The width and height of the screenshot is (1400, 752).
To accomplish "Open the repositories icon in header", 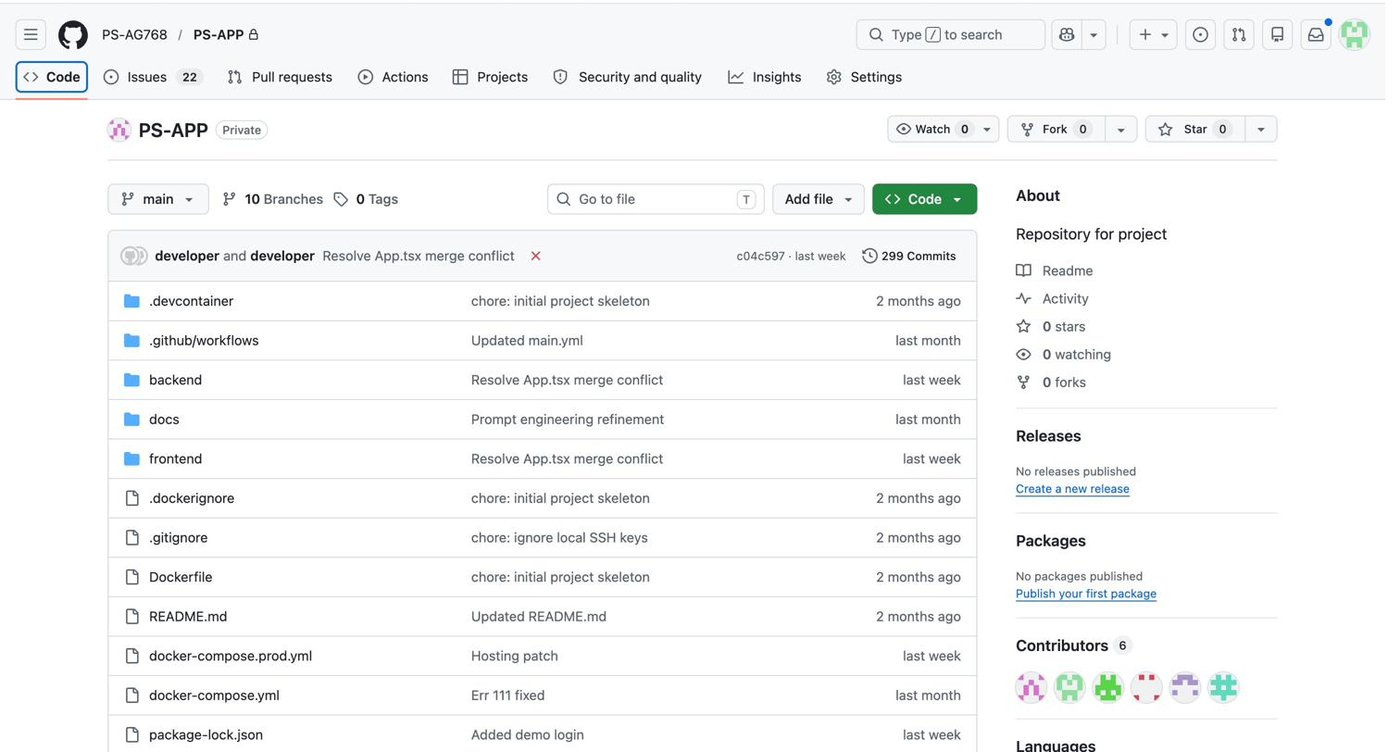I will 1277,35.
